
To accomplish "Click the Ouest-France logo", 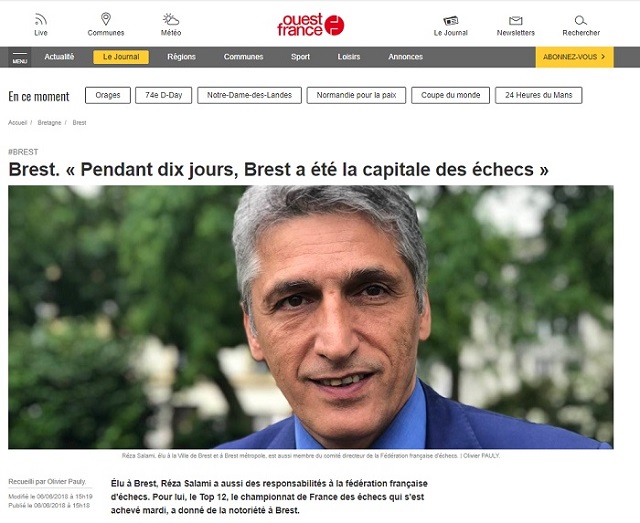I will pyautogui.click(x=311, y=24).
